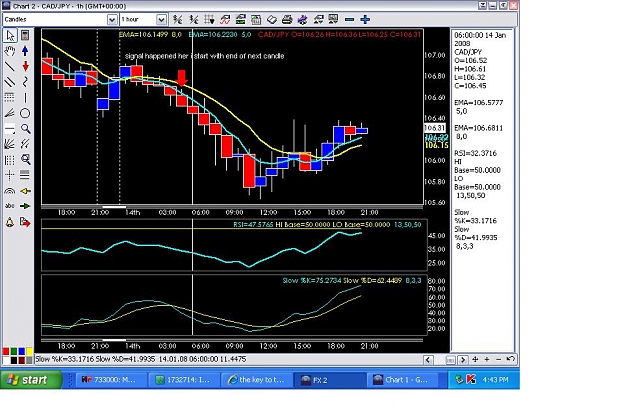Image resolution: width=625 pixels, height=405 pixels.
Task: Pick the red color swatch
Action: point(6,352)
